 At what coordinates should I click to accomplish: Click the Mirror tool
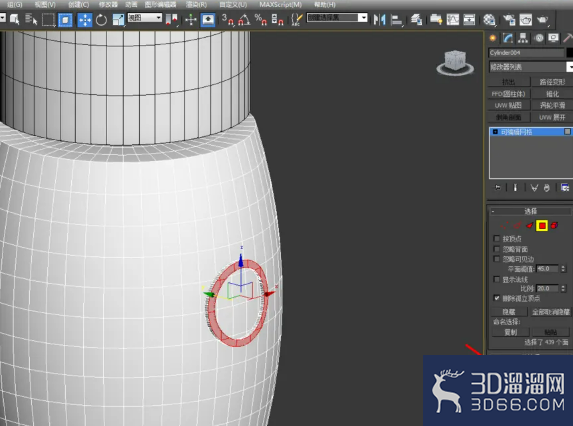click(x=380, y=19)
